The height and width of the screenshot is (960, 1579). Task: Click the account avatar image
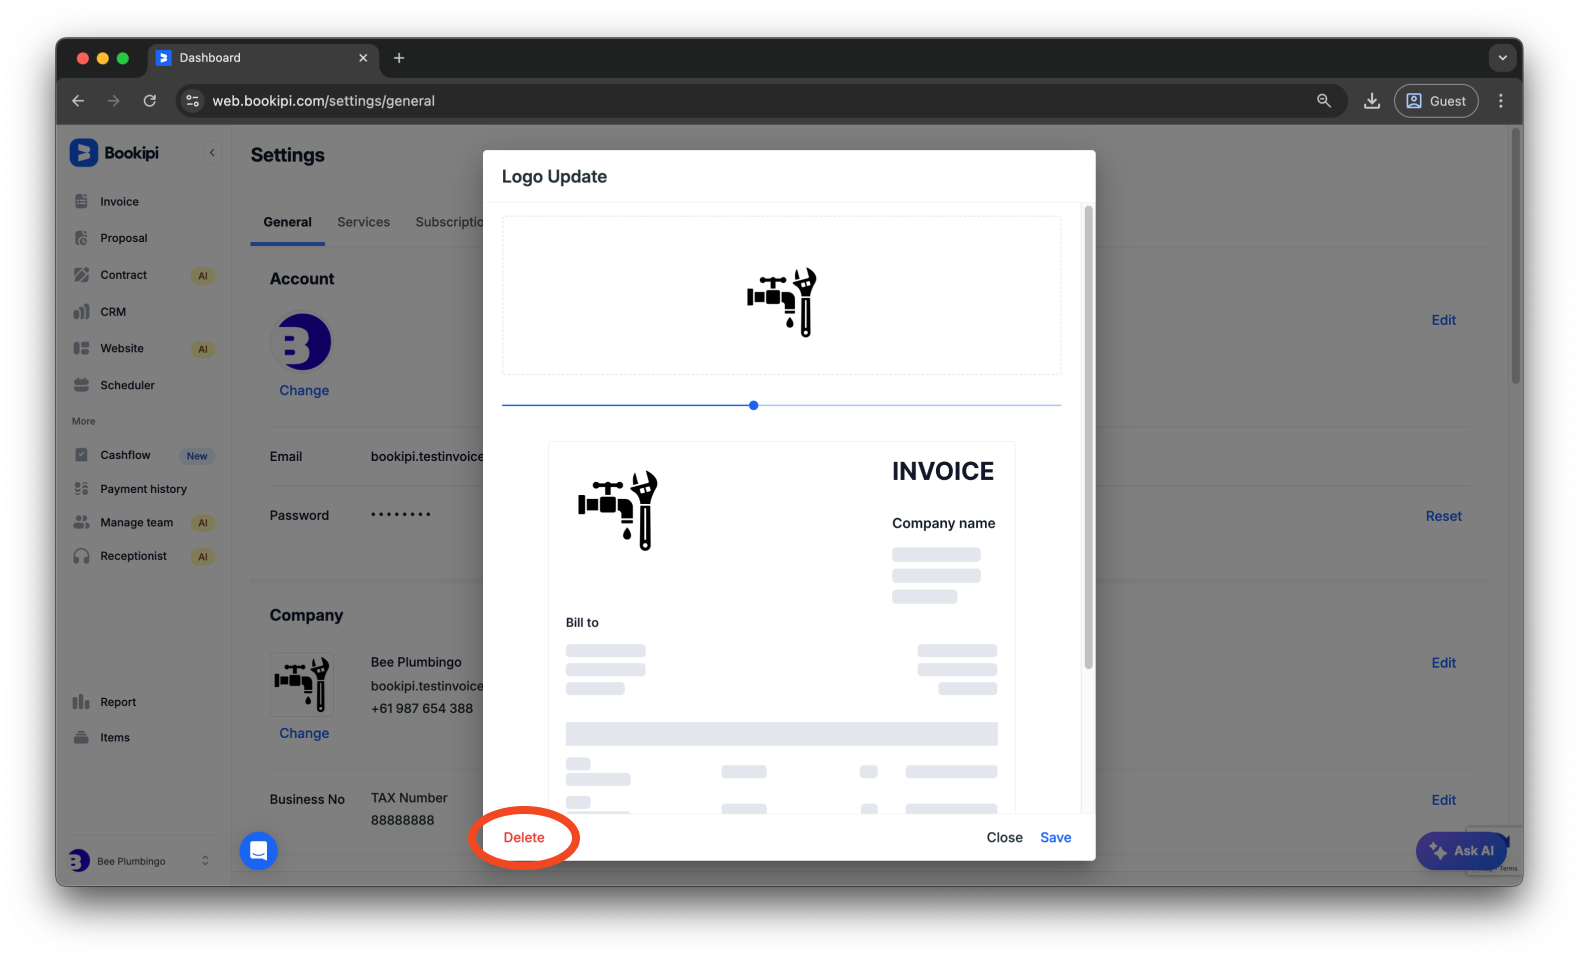pos(302,342)
